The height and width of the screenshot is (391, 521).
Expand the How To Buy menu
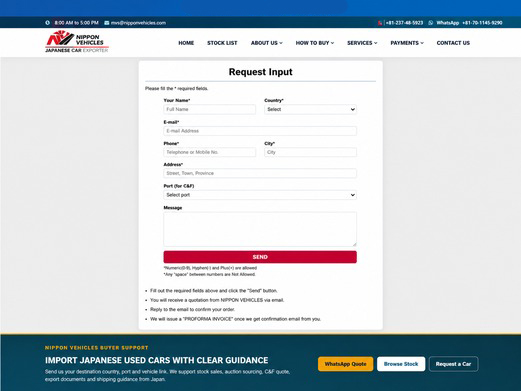tap(315, 43)
